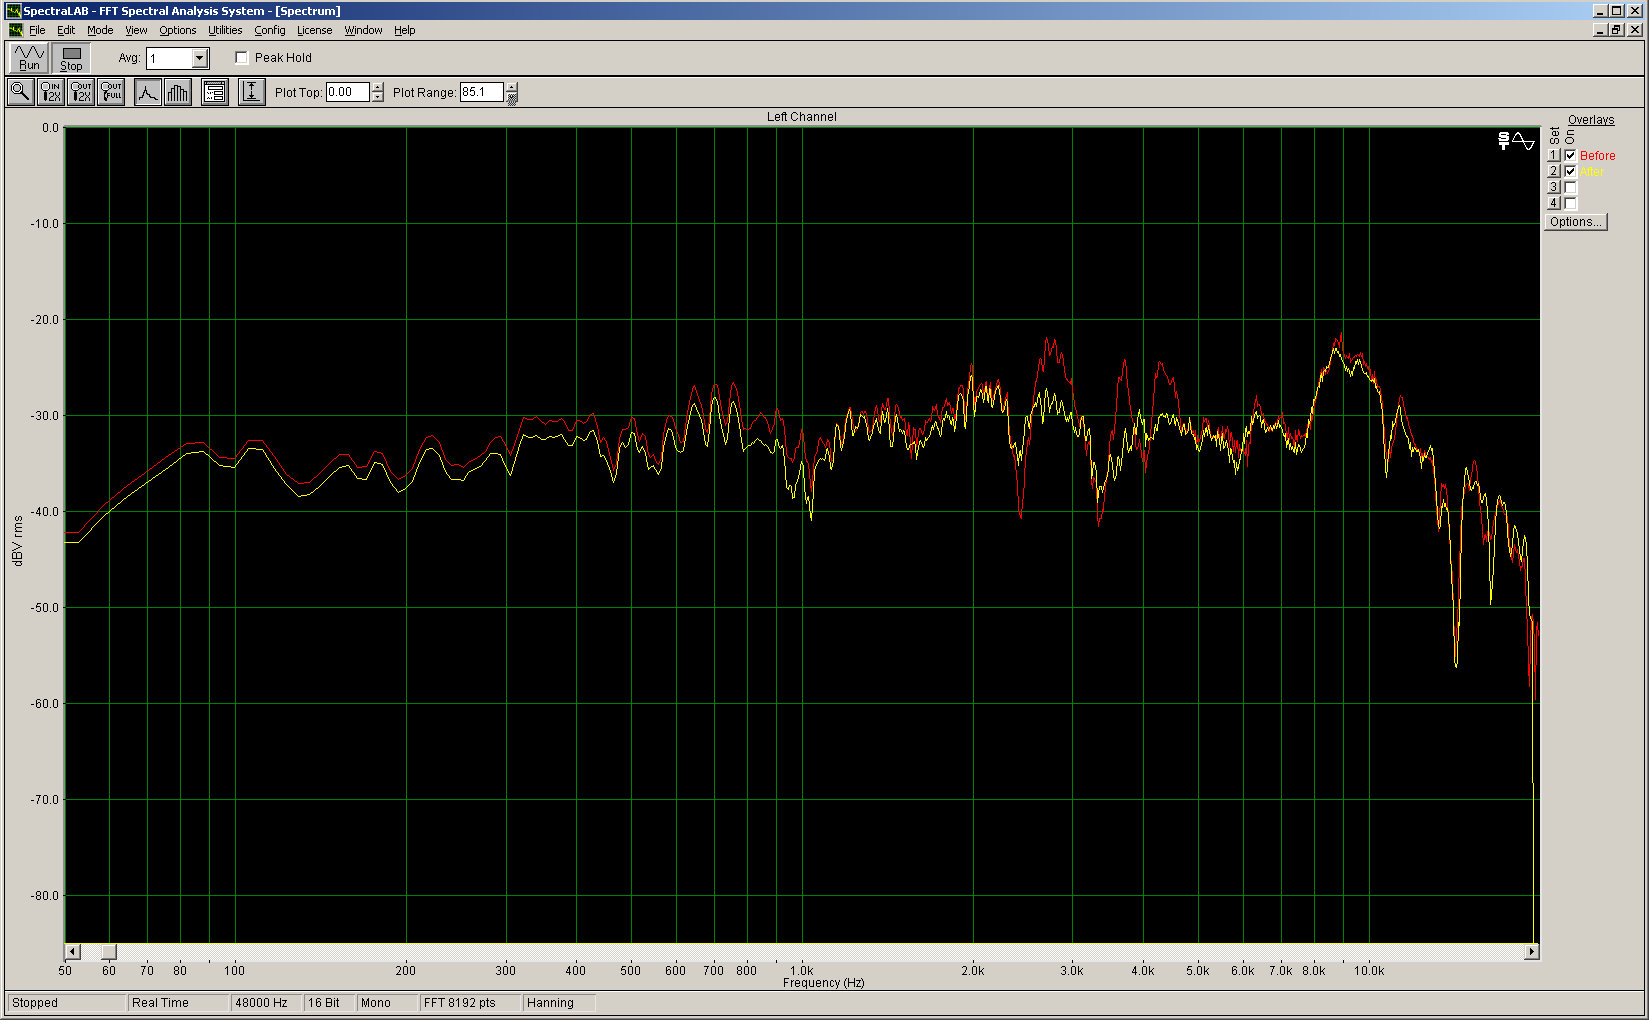Click the Avg value field
The image size is (1649, 1020).
pyautogui.click(x=168, y=58)
